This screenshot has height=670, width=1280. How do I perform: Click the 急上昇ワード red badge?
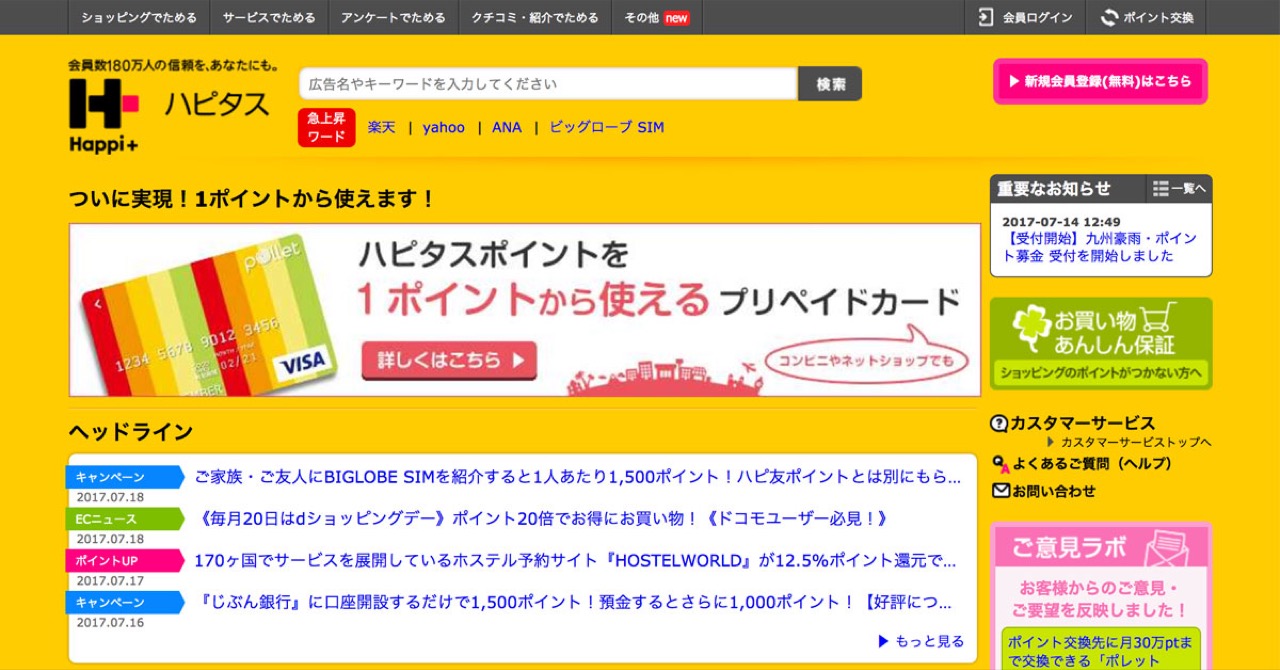(x=326, y=127)
